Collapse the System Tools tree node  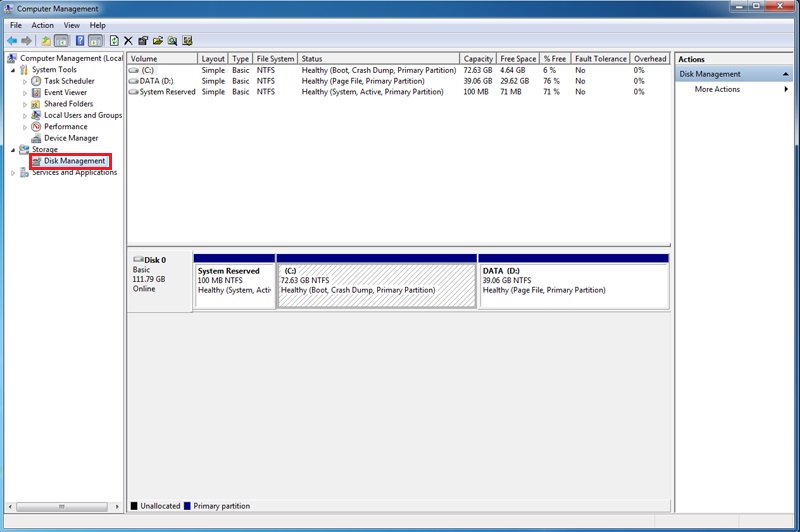click(13, 70)
